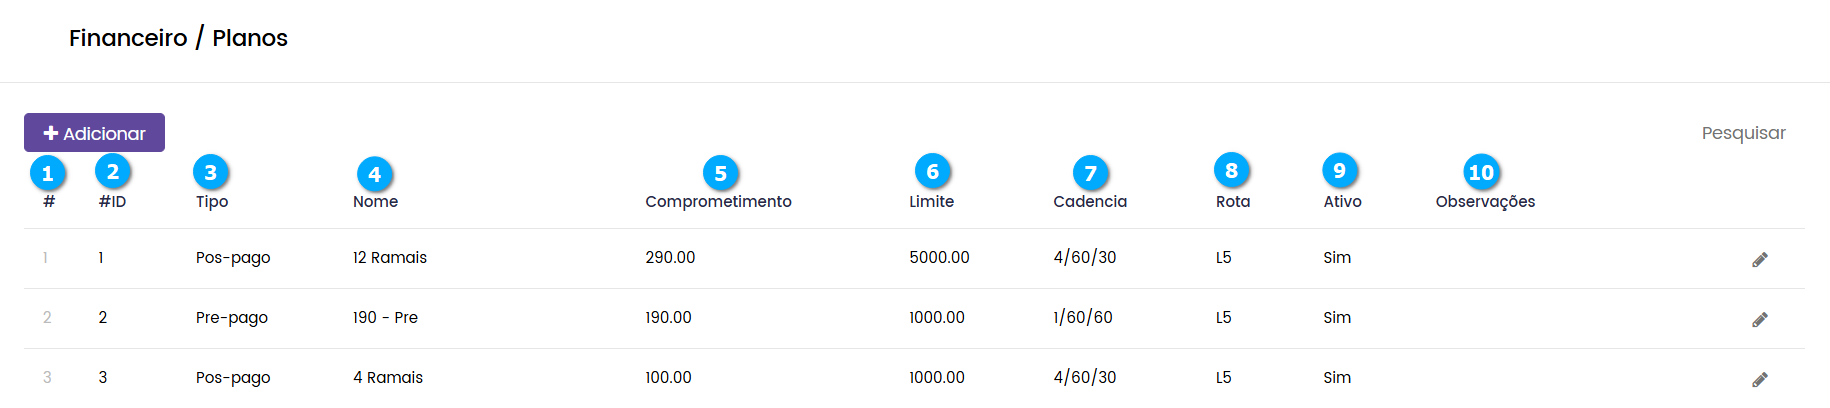The image size is (1830, 408).
Task: Click the Pesquisar search field
Action: pyautogui.click(x=1742, y=133)
